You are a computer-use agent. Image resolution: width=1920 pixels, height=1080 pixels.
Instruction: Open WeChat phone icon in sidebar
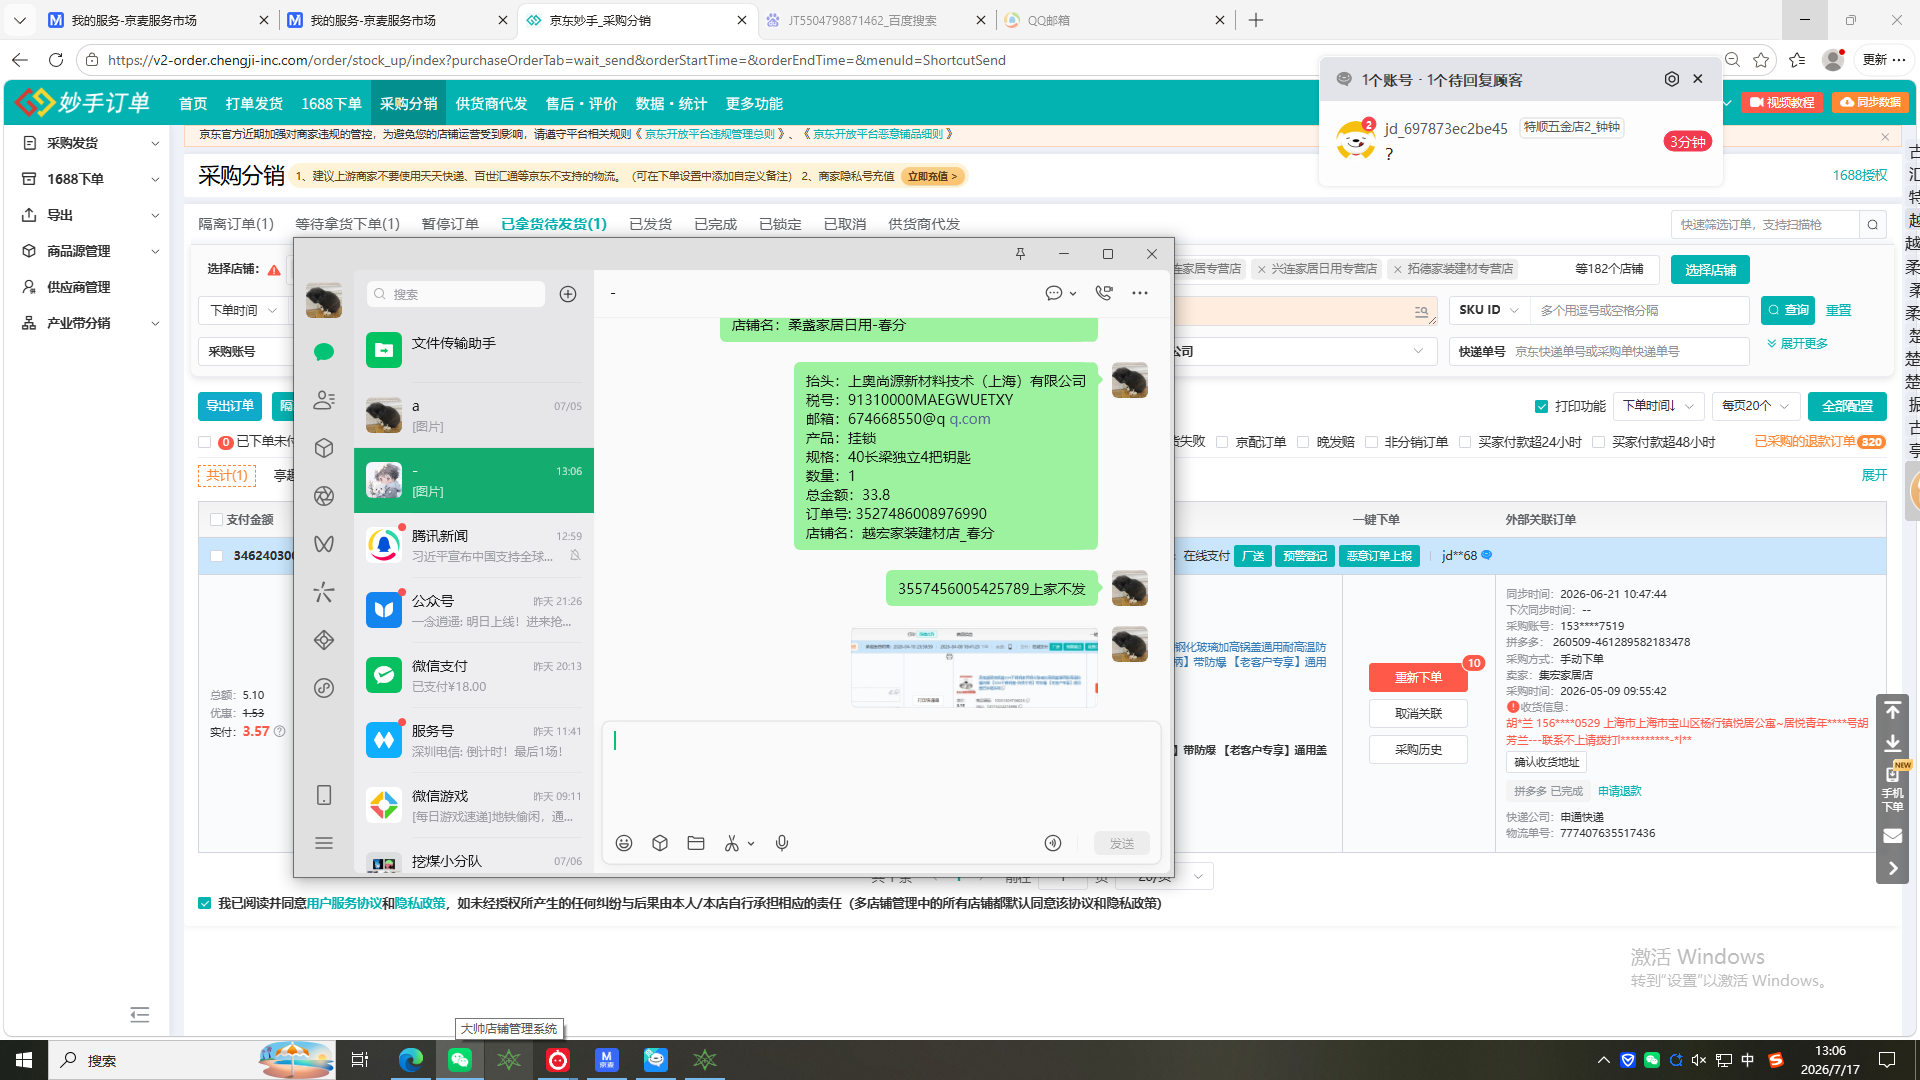click(324, 795)
